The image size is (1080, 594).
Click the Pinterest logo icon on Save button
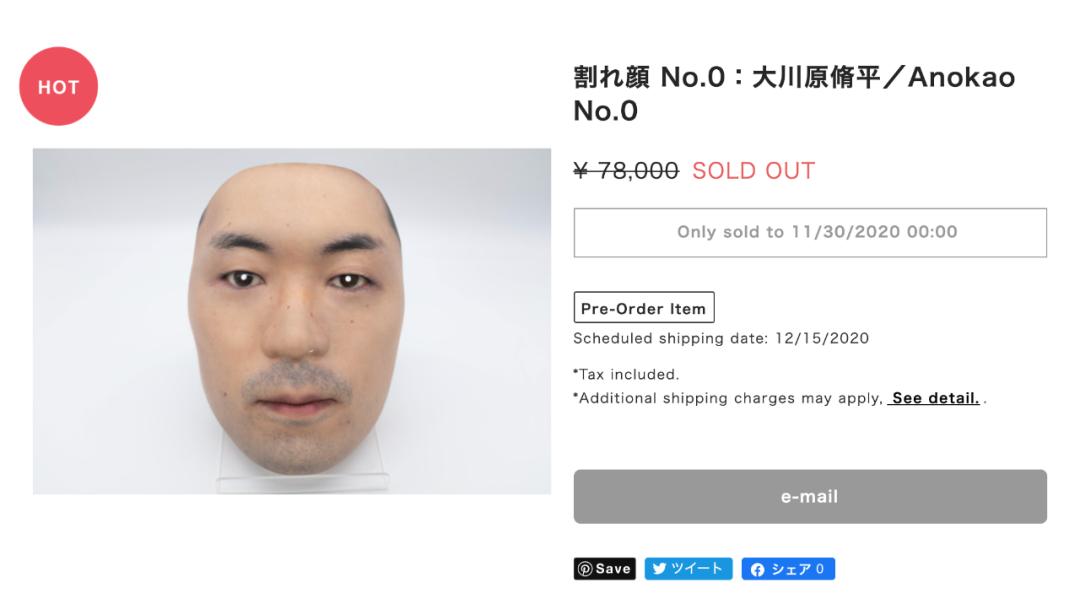point(586,568)
